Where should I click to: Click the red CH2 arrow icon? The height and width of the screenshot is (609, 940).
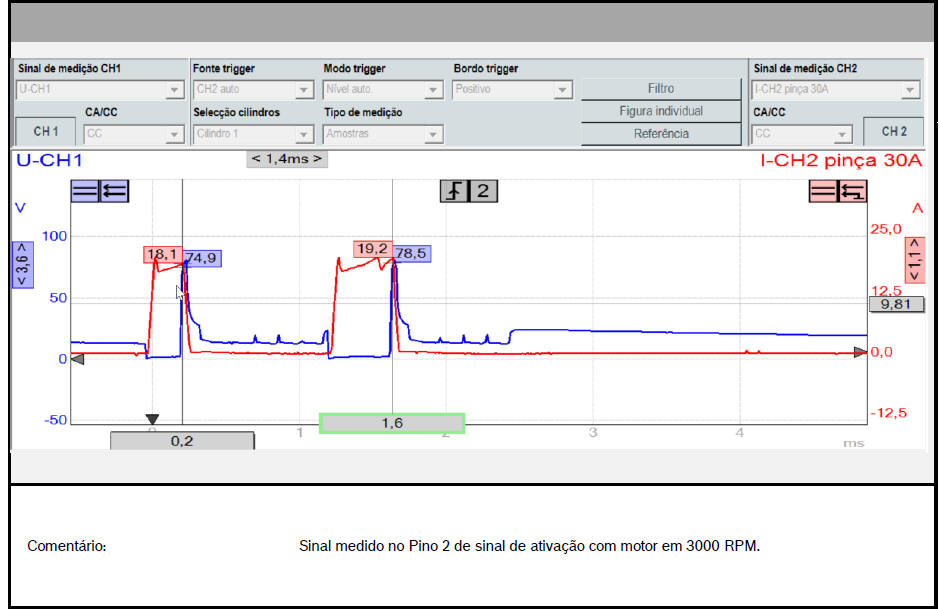(853, 191)
